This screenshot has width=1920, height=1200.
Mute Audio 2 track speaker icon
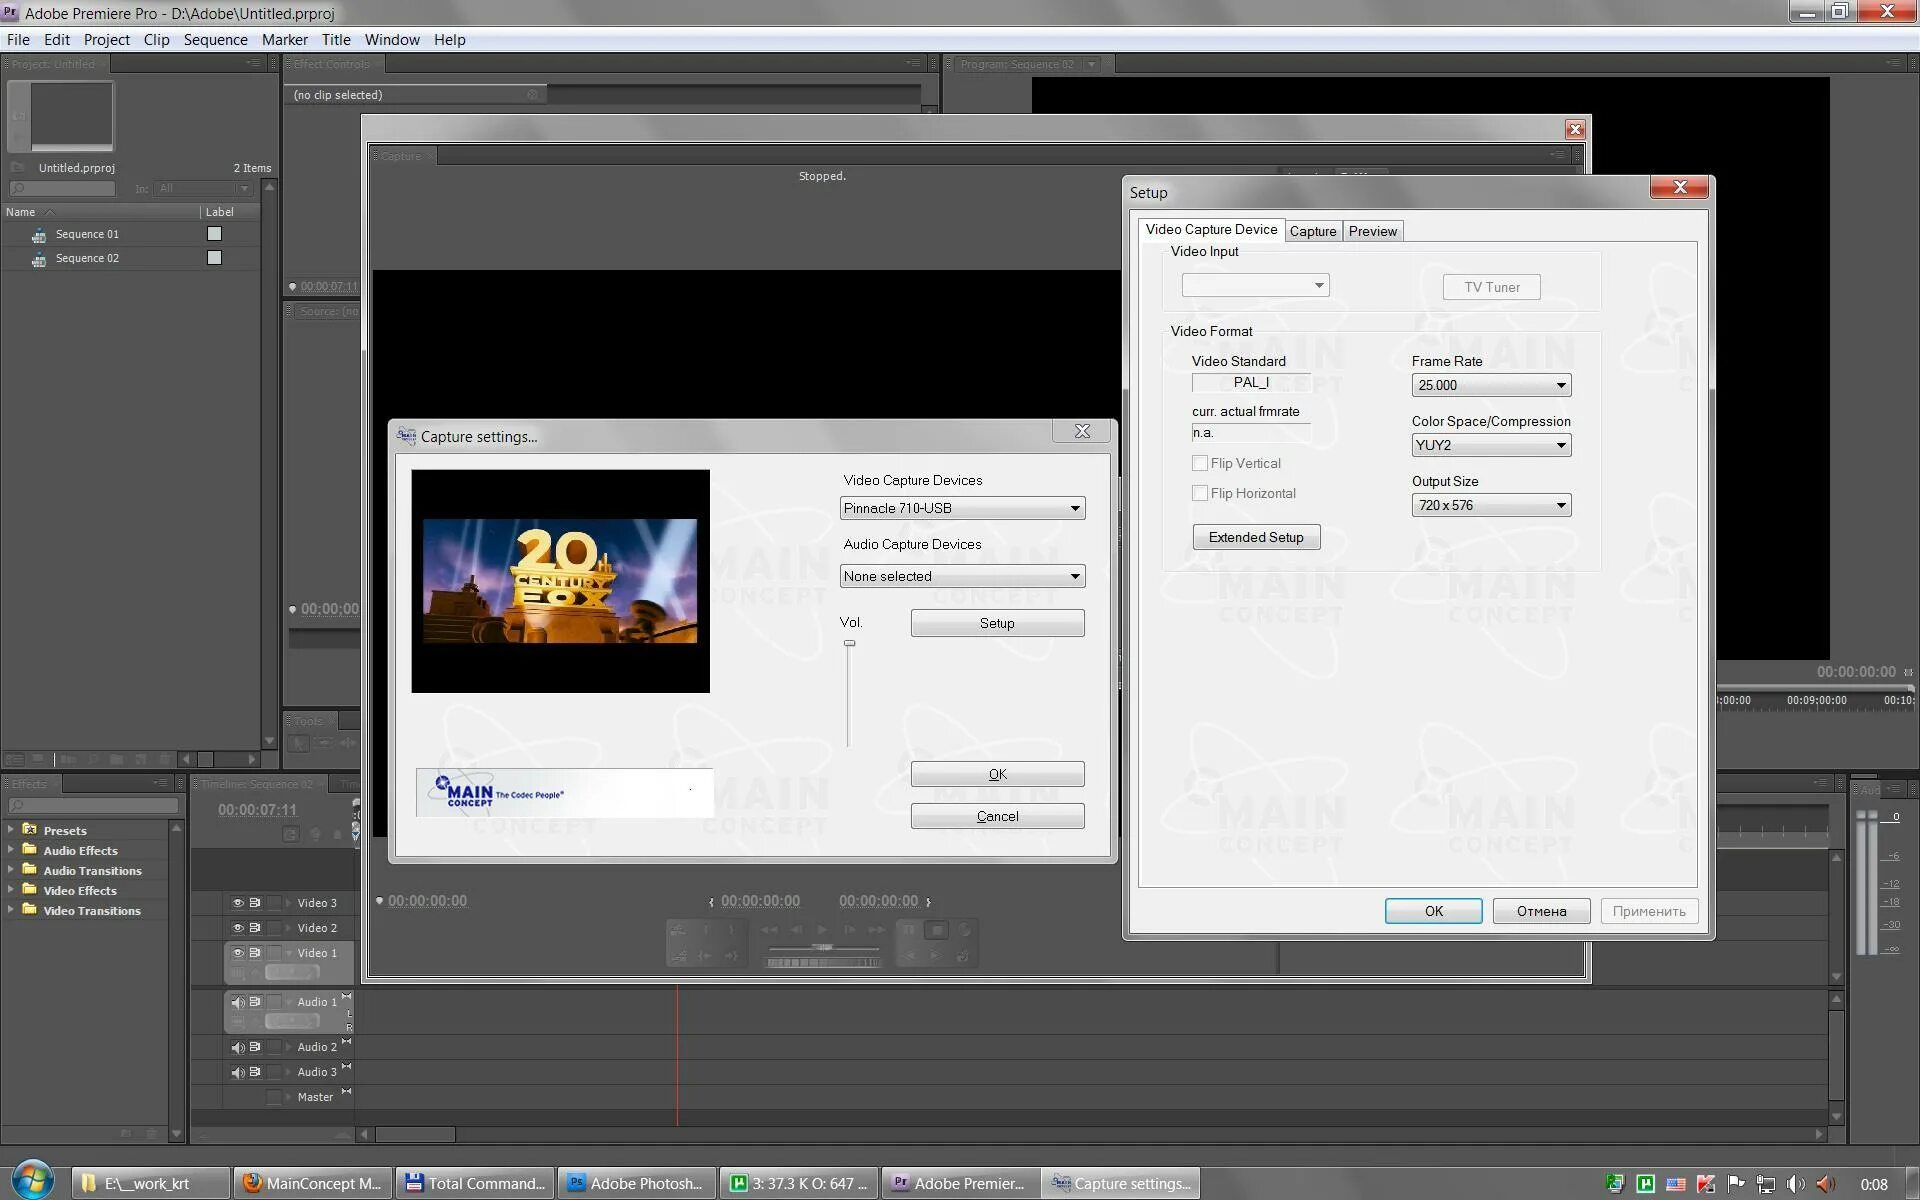[238, 1047]
